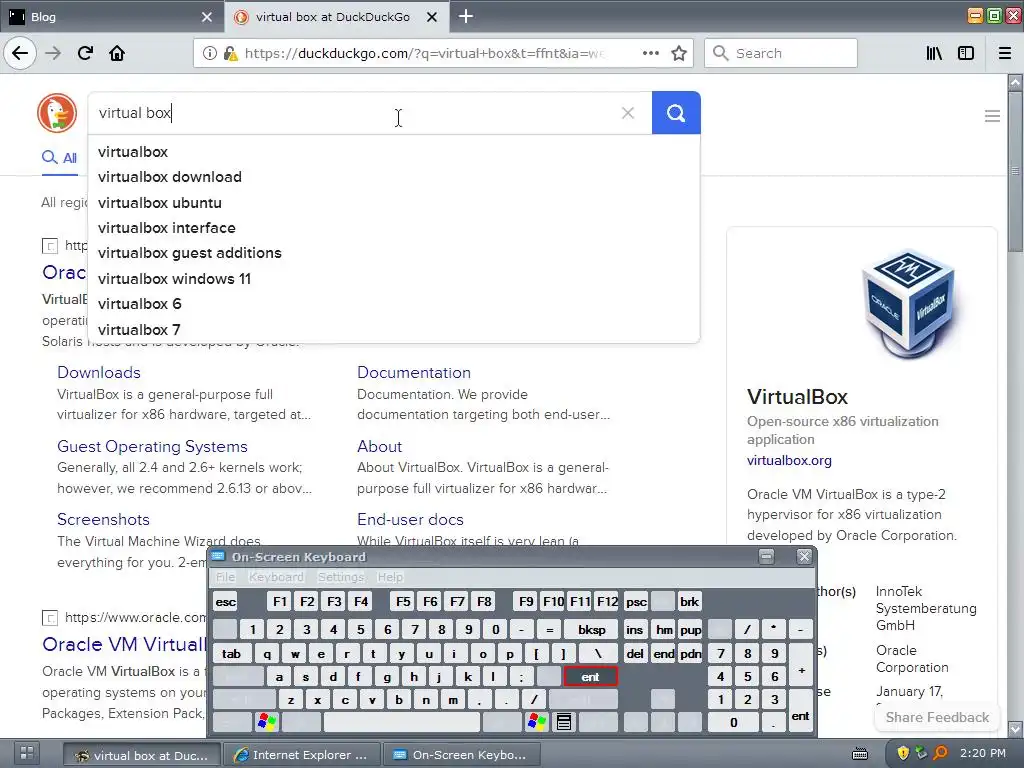This screenshot has width=1024, height=768.
Task: Click the VirtualBox cube logo image
Action: pyautogui.click(x=908, y=304)
